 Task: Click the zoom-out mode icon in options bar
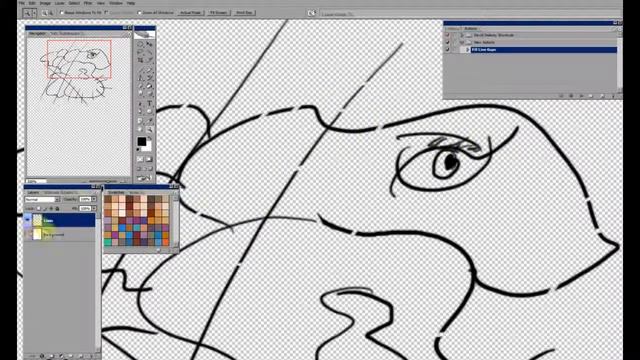[51, 13]
